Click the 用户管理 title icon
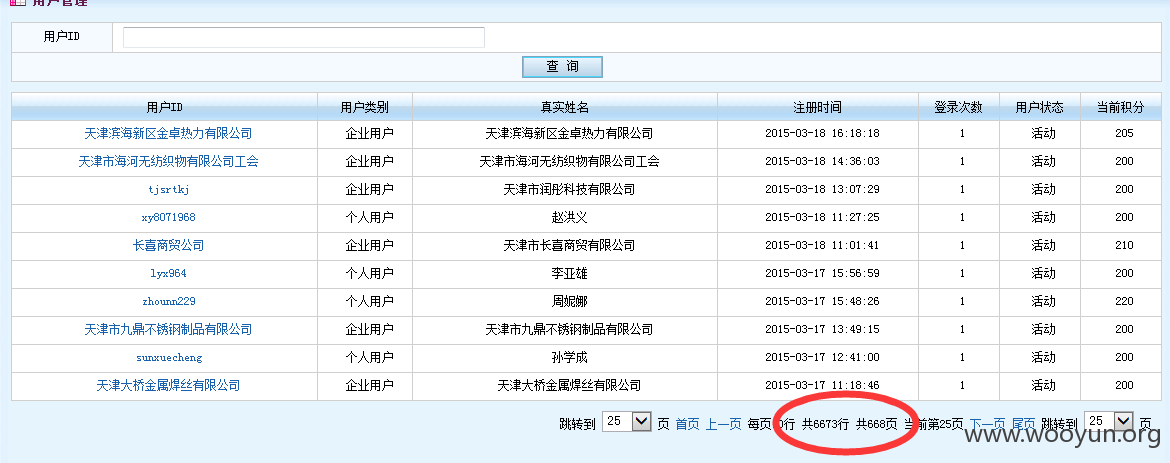1170x463 pixels. pos(18,3)
